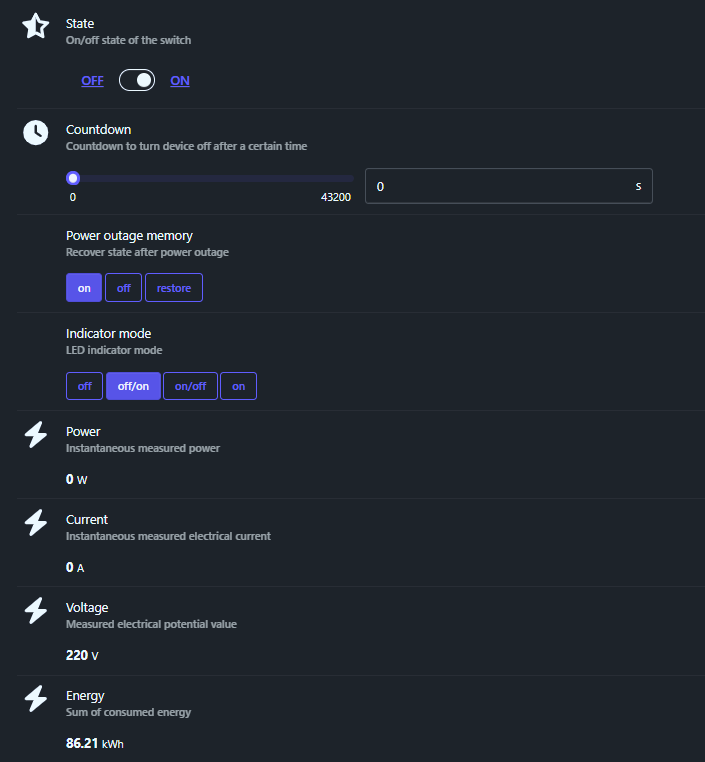Image resolution: width=705 pixels, height=762 pixels.
Task: Click the clock icon beside Countdown
Action: coord(36,133)
